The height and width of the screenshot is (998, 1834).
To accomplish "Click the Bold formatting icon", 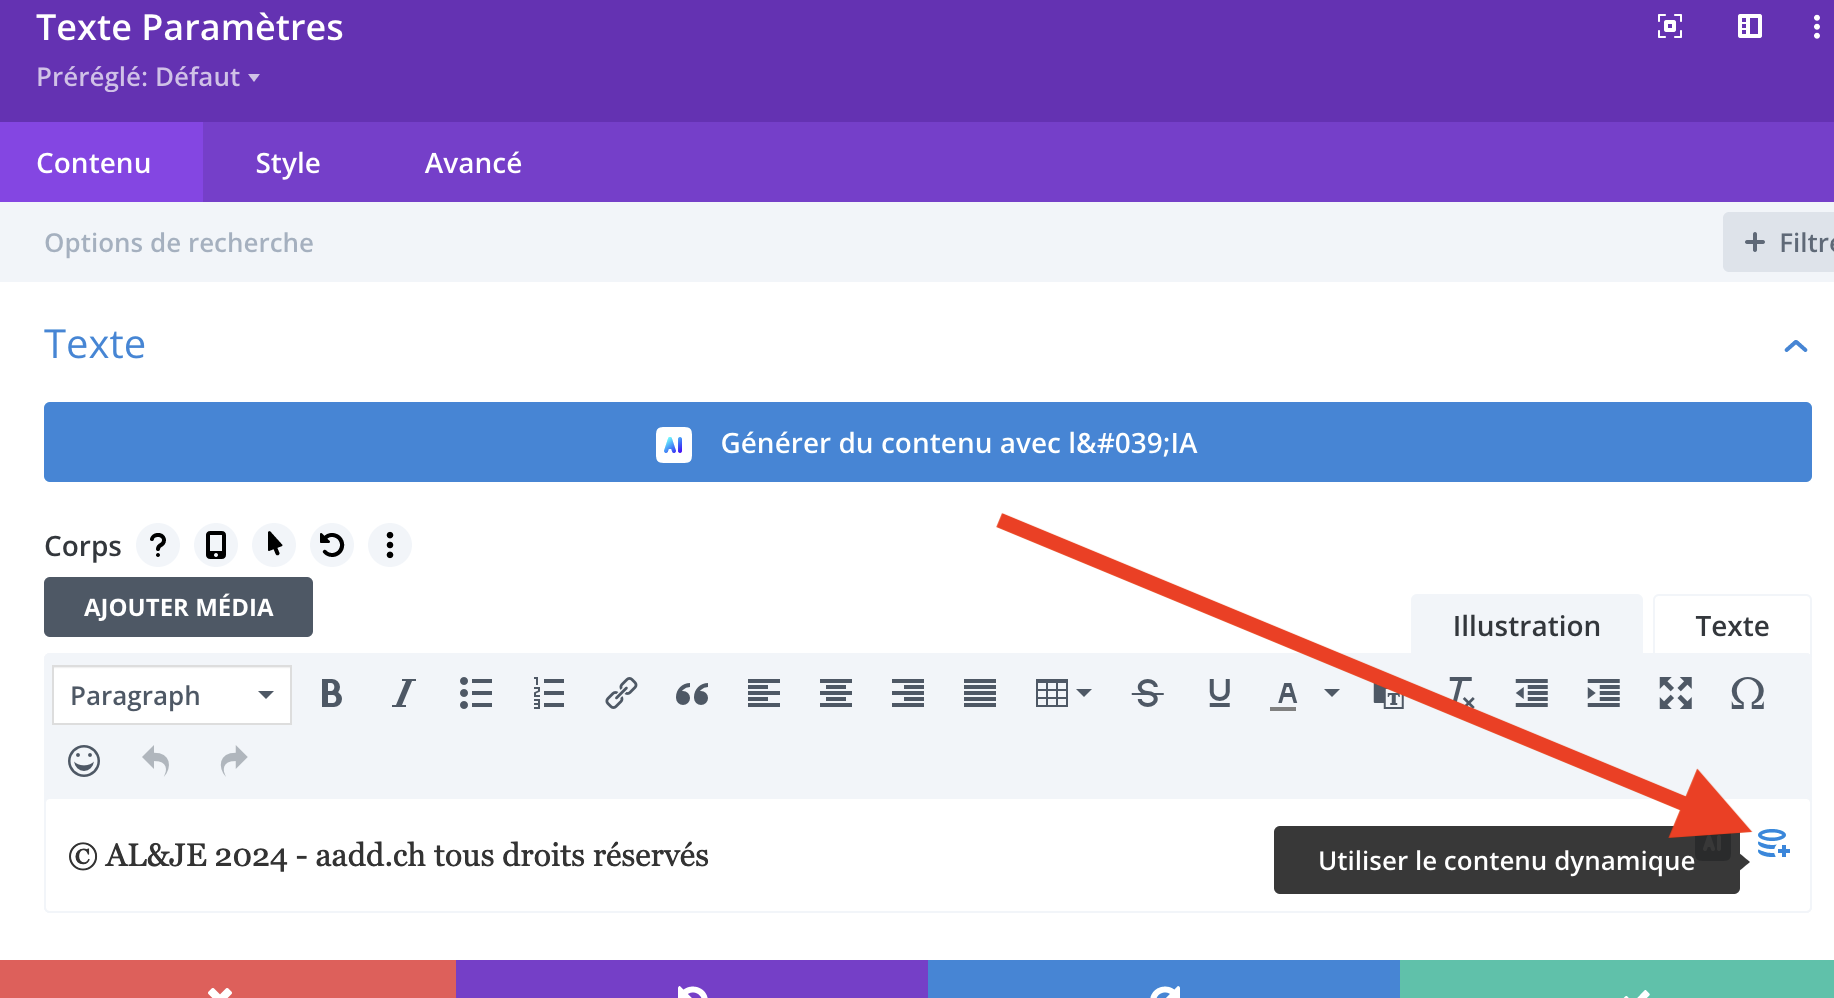I will pyautogui.click(x=331, y=693).
